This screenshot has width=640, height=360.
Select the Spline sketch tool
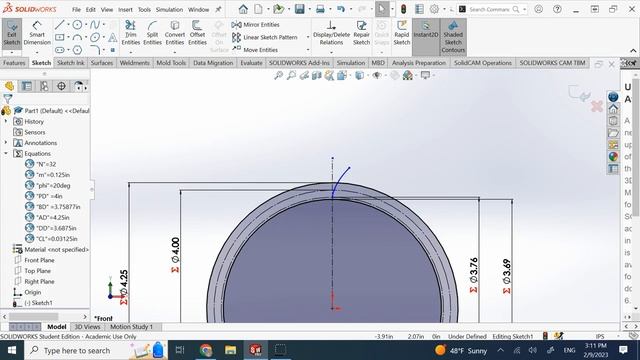click(94, 25)
